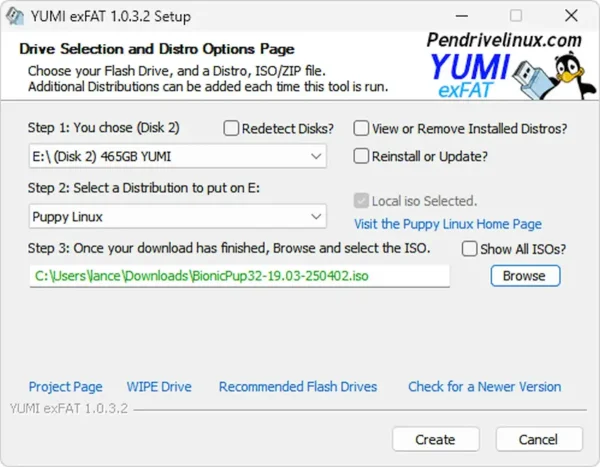This screenshot has height=467, width=600.
Task: Click the Cancel button
Action: pyautogui.click(x=539, y=439)
